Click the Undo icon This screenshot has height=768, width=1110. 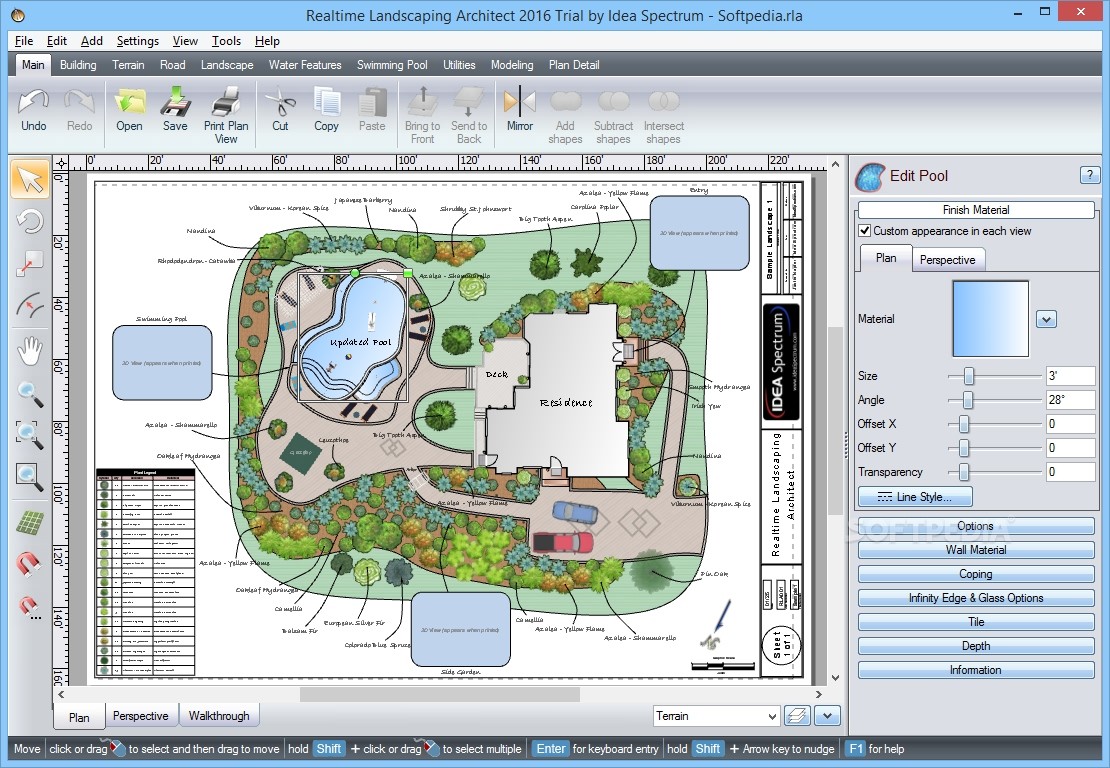coord(33,110)
